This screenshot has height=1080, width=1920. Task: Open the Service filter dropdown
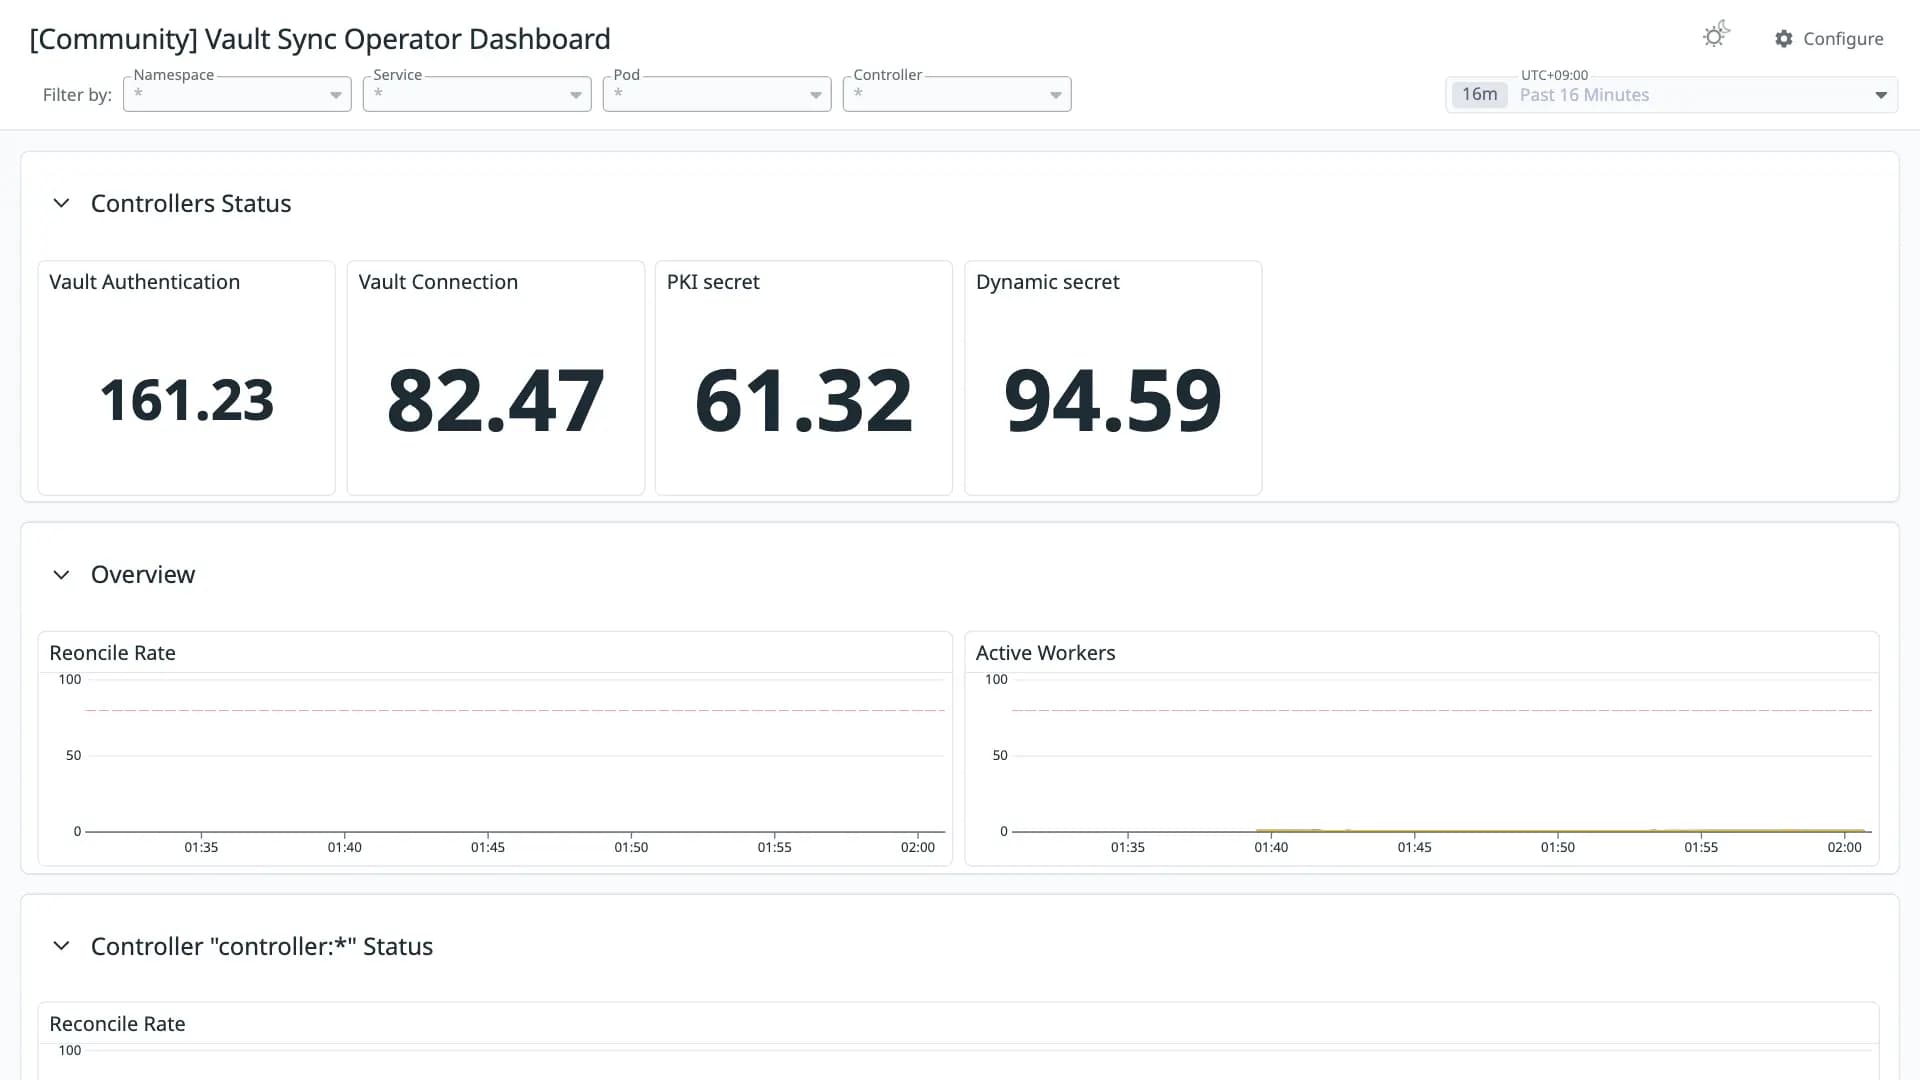coord(477,94)
